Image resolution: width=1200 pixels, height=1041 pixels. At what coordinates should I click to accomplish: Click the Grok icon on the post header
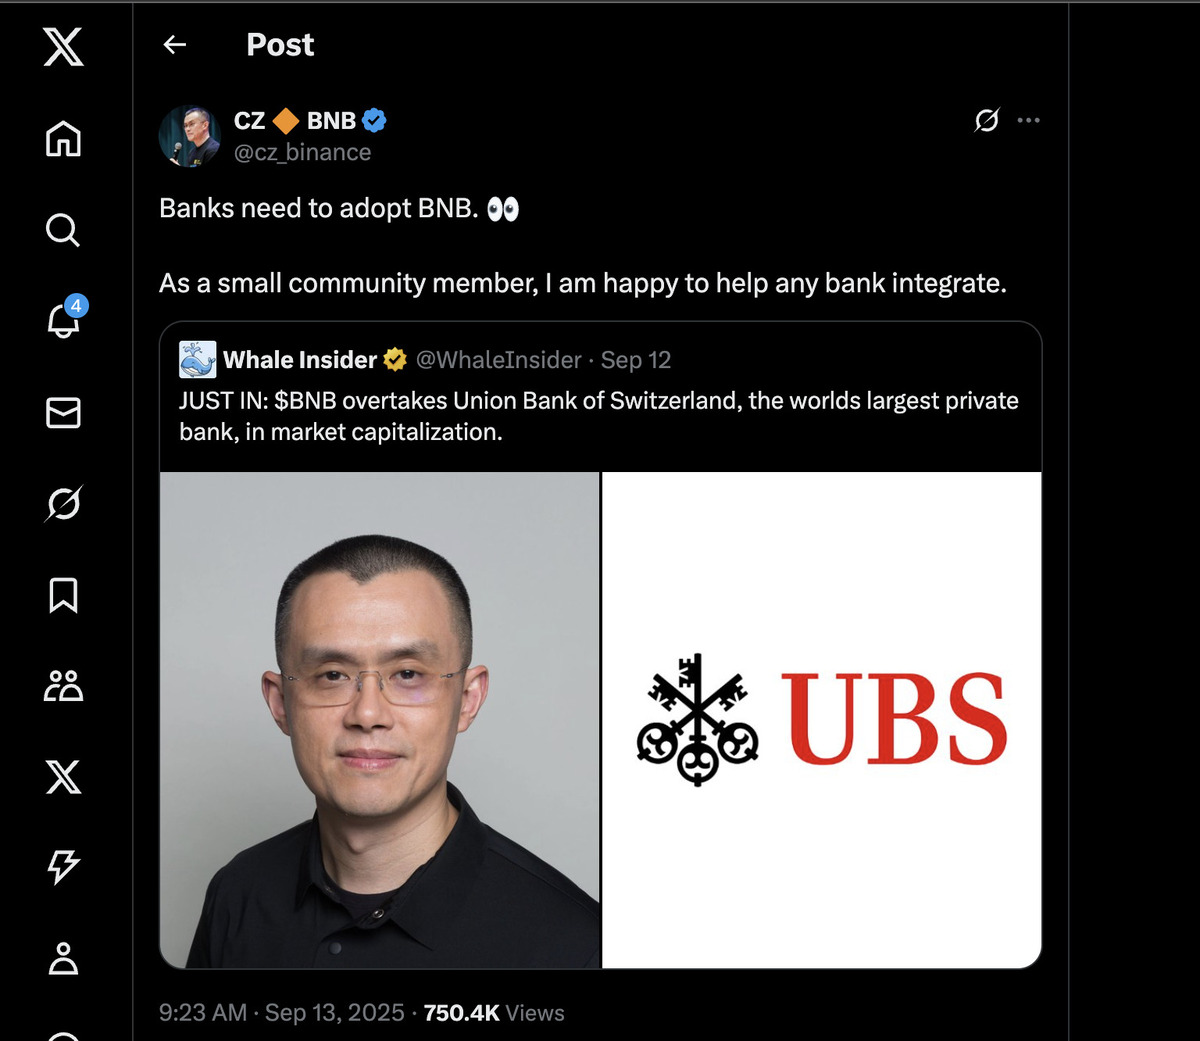[x=987, y=121]
